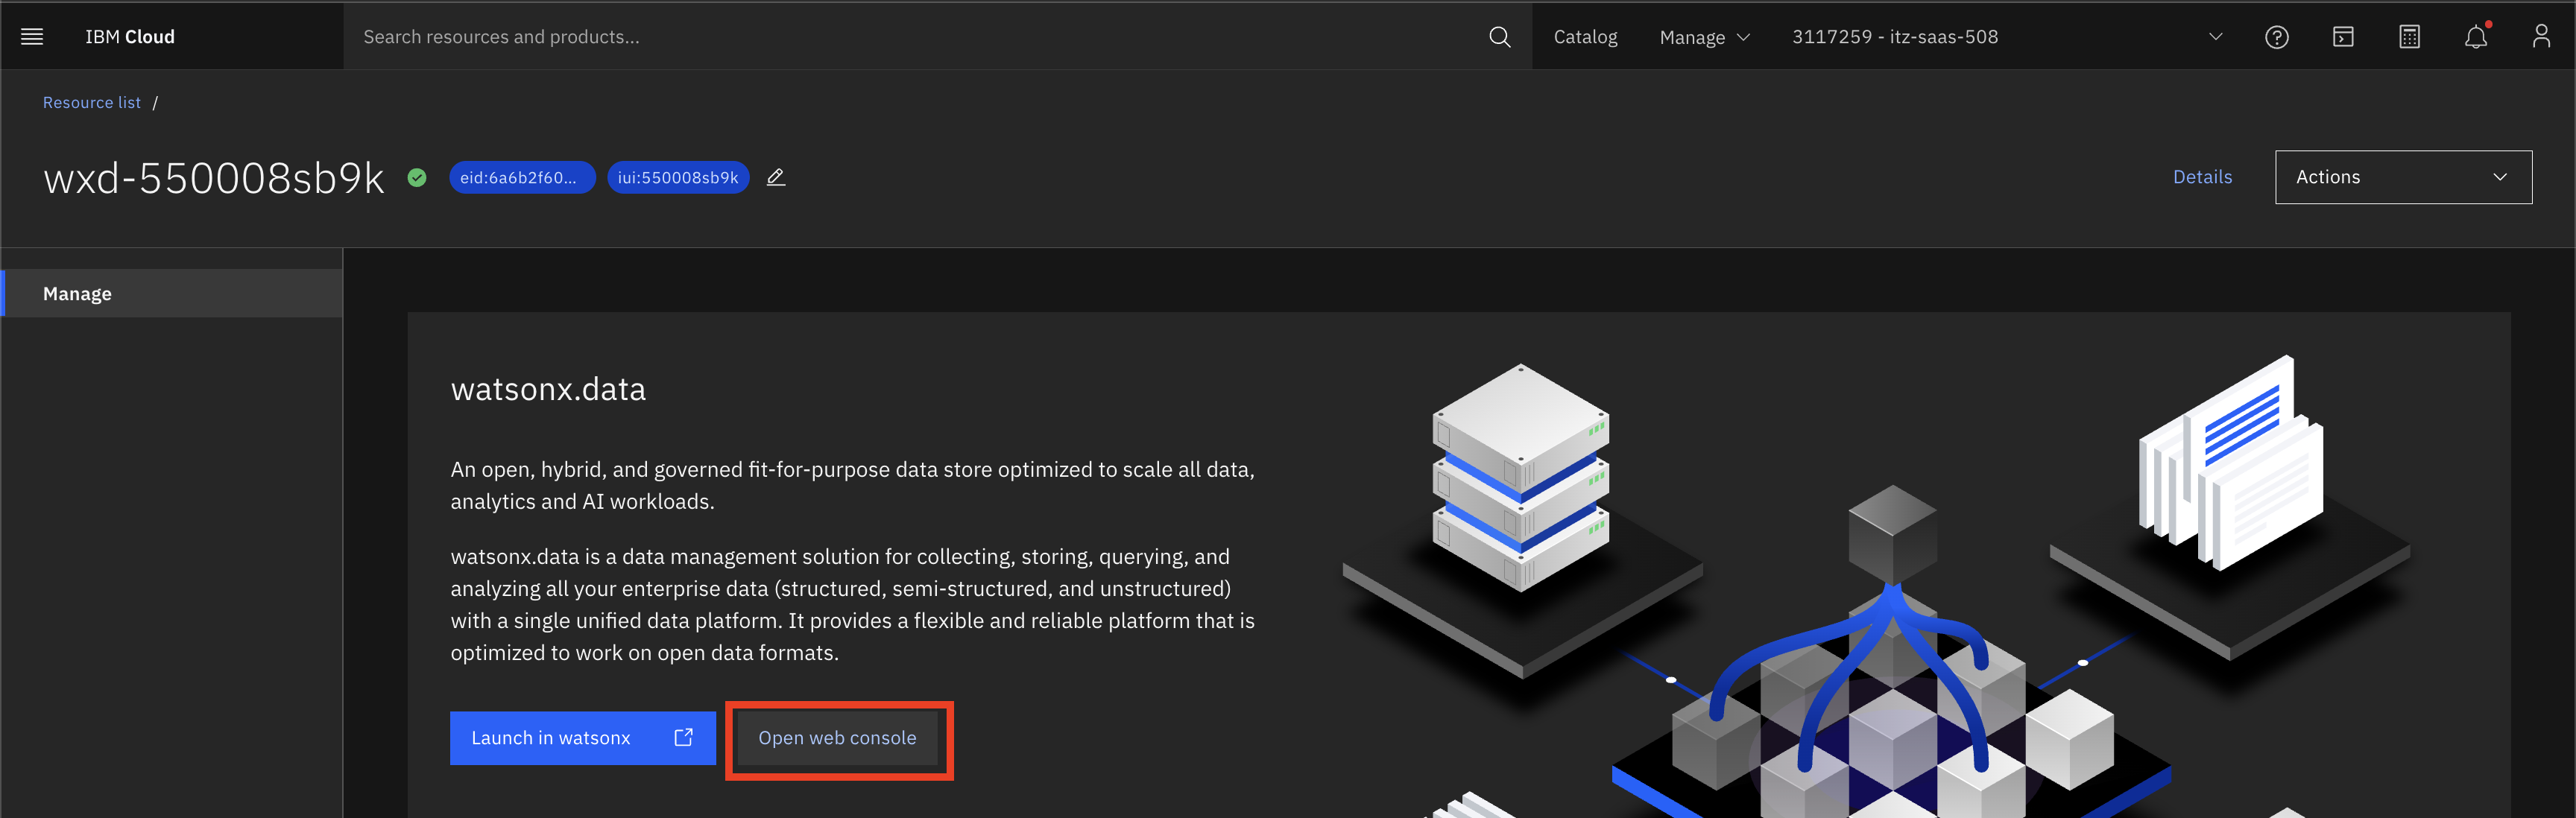The image size is (2576, 818).
Task: View notifications bell icon
Action: [2475, 37]
